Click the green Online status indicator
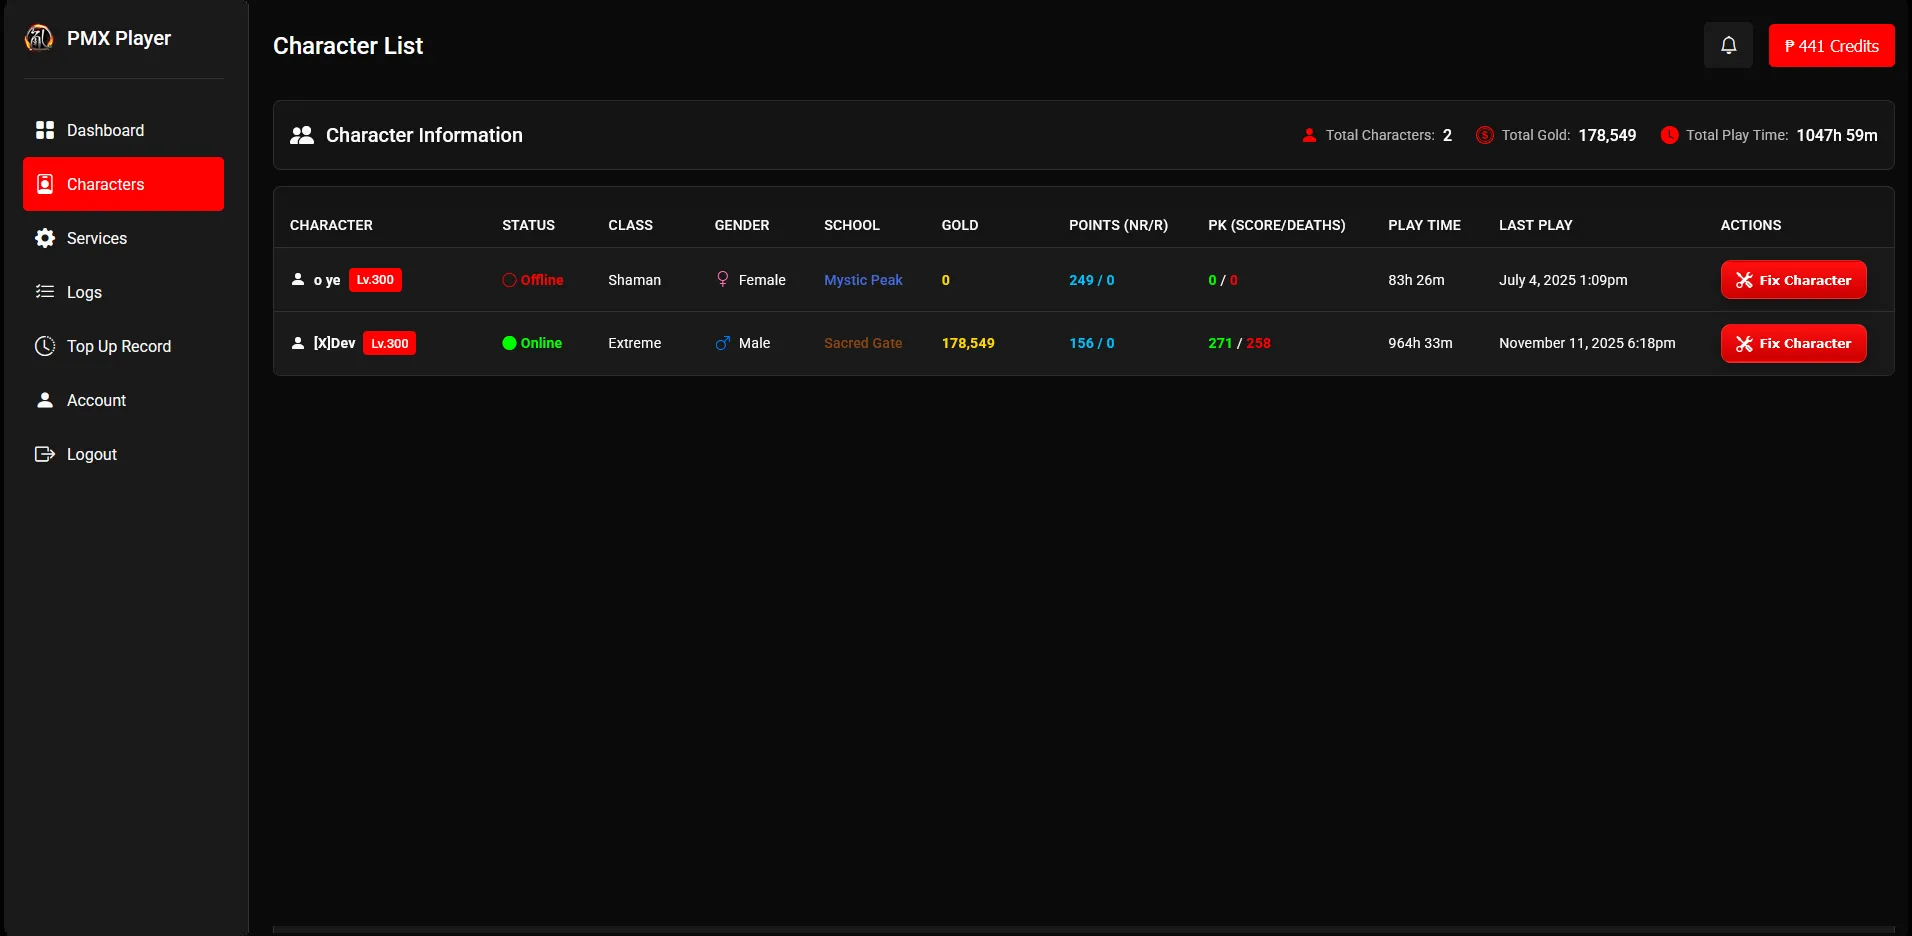Viewport: 1912px width, 936px height. pos(509,343)
